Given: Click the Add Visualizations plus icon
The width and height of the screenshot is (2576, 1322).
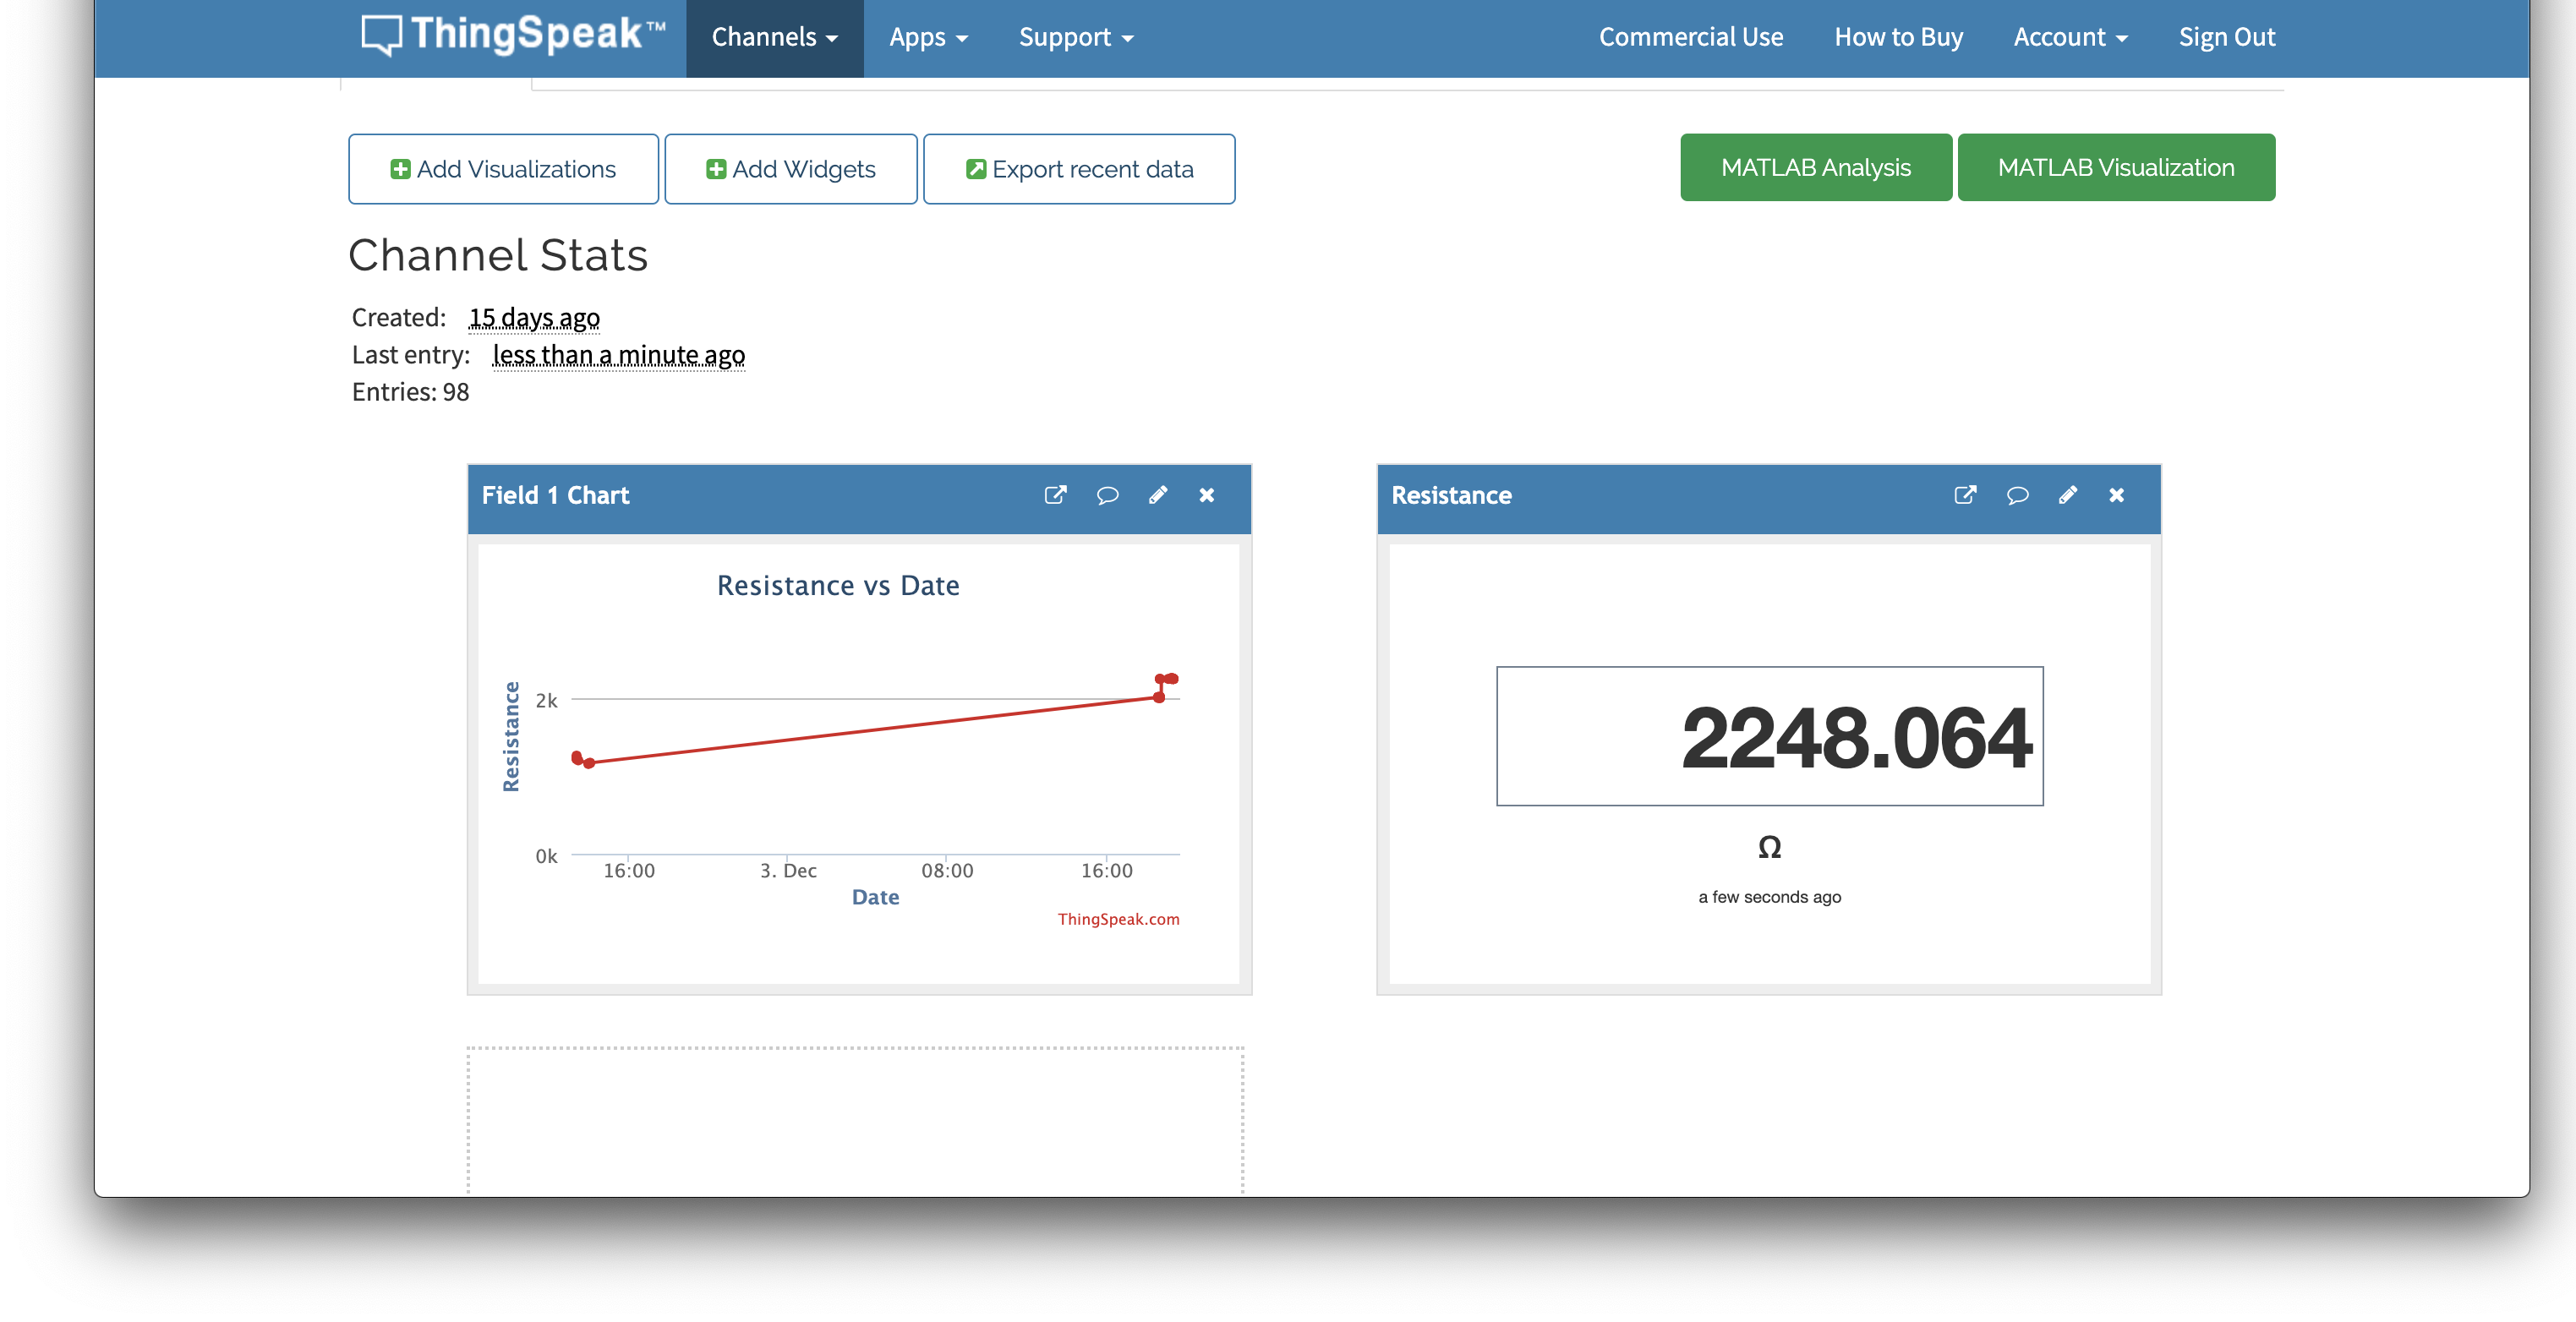Looking at the screenshot, I should (x=400, y=167).
